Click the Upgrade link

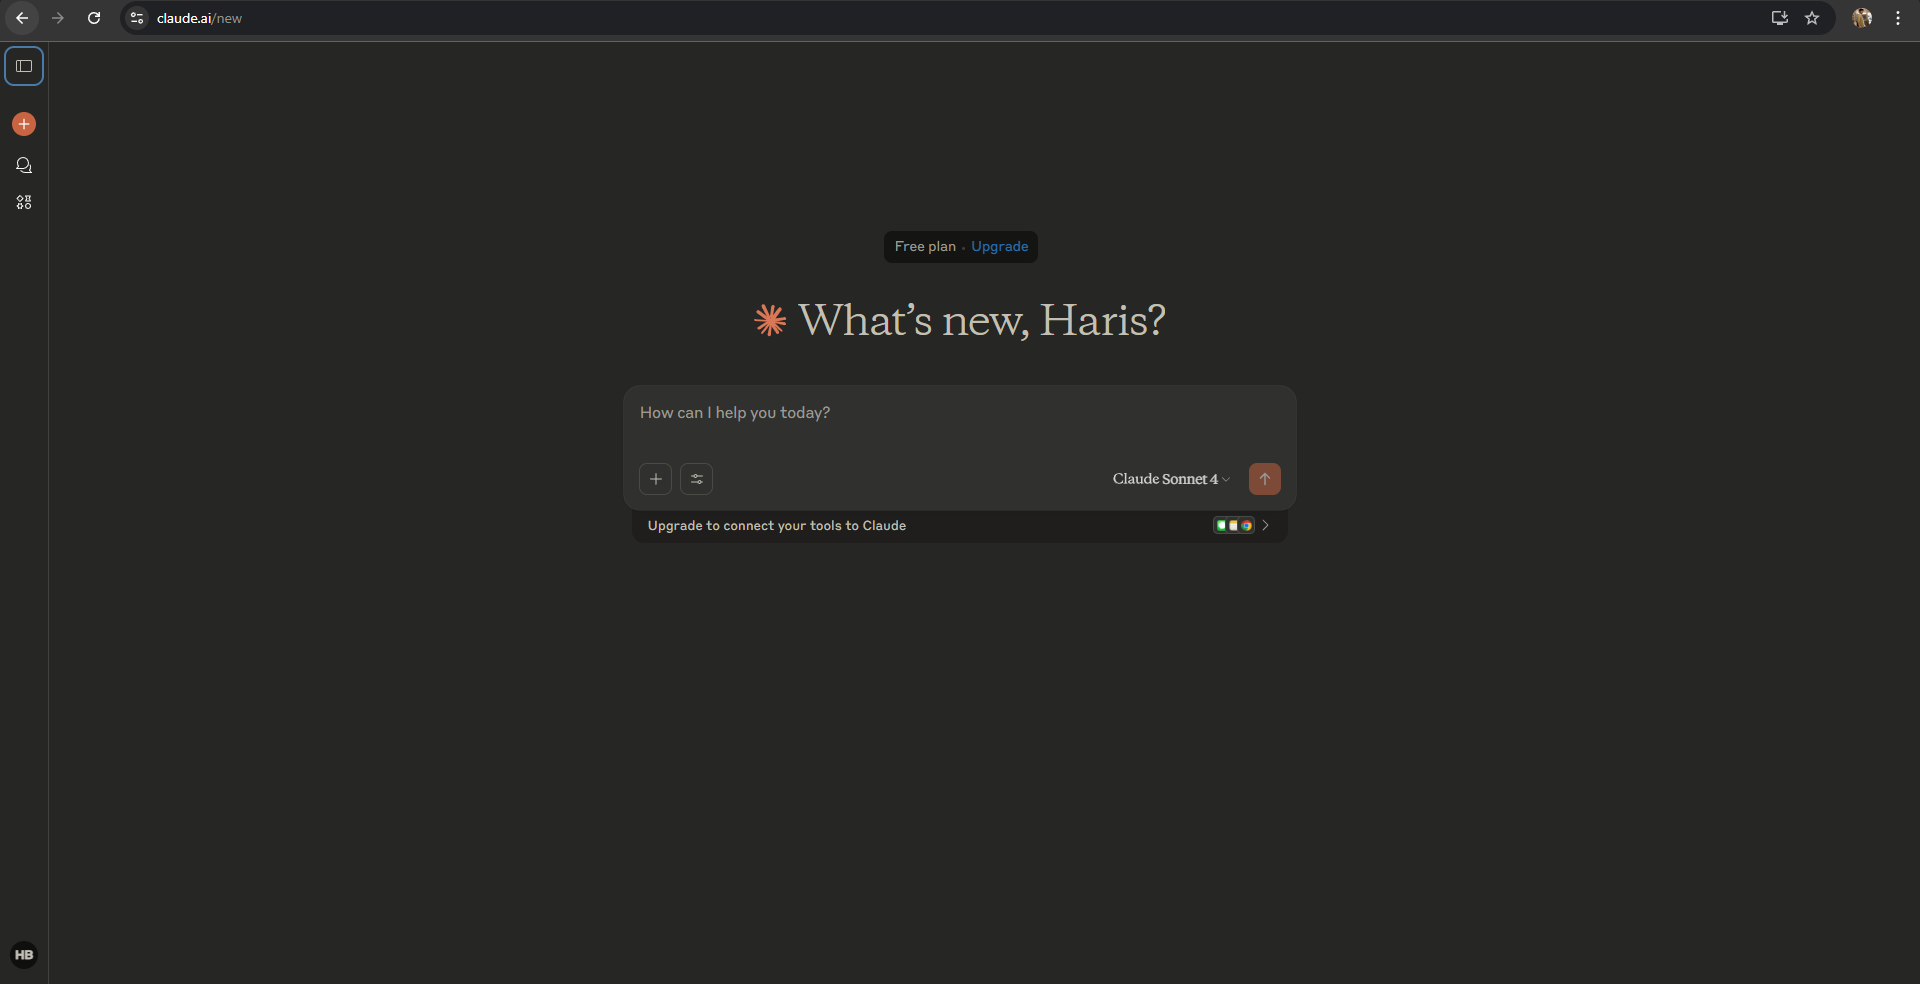pyautogui.click(x=1000, y=246)
